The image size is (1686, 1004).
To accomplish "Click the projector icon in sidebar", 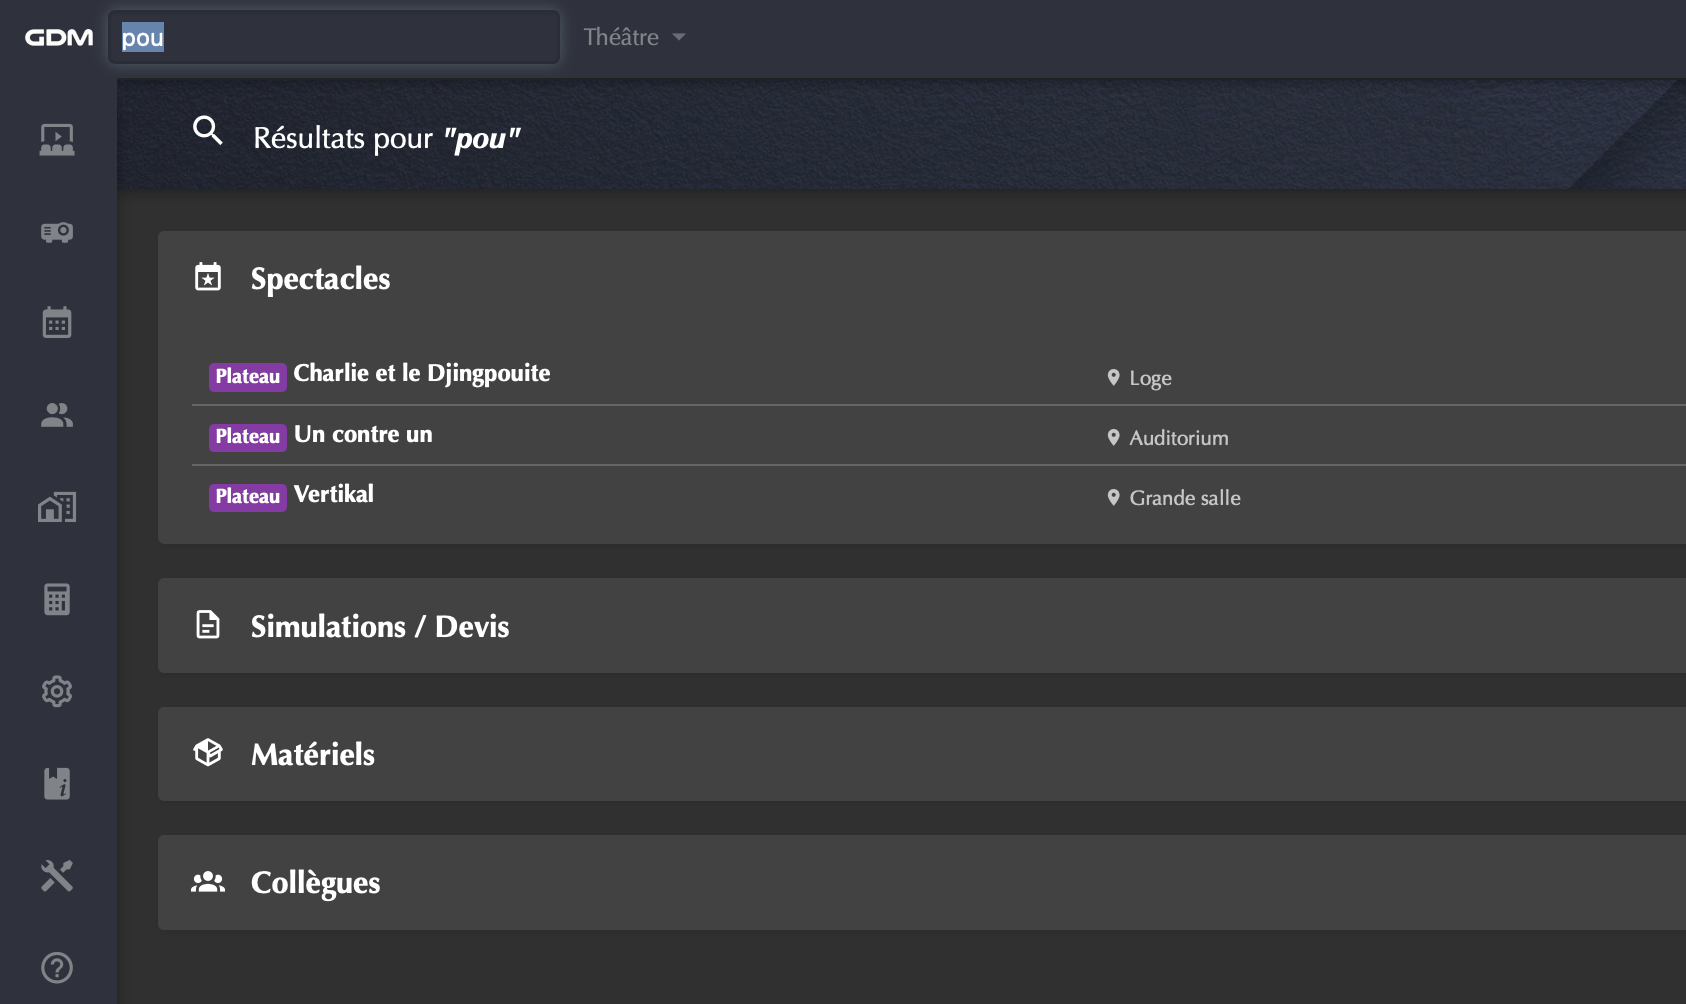I will click(57, 232).
